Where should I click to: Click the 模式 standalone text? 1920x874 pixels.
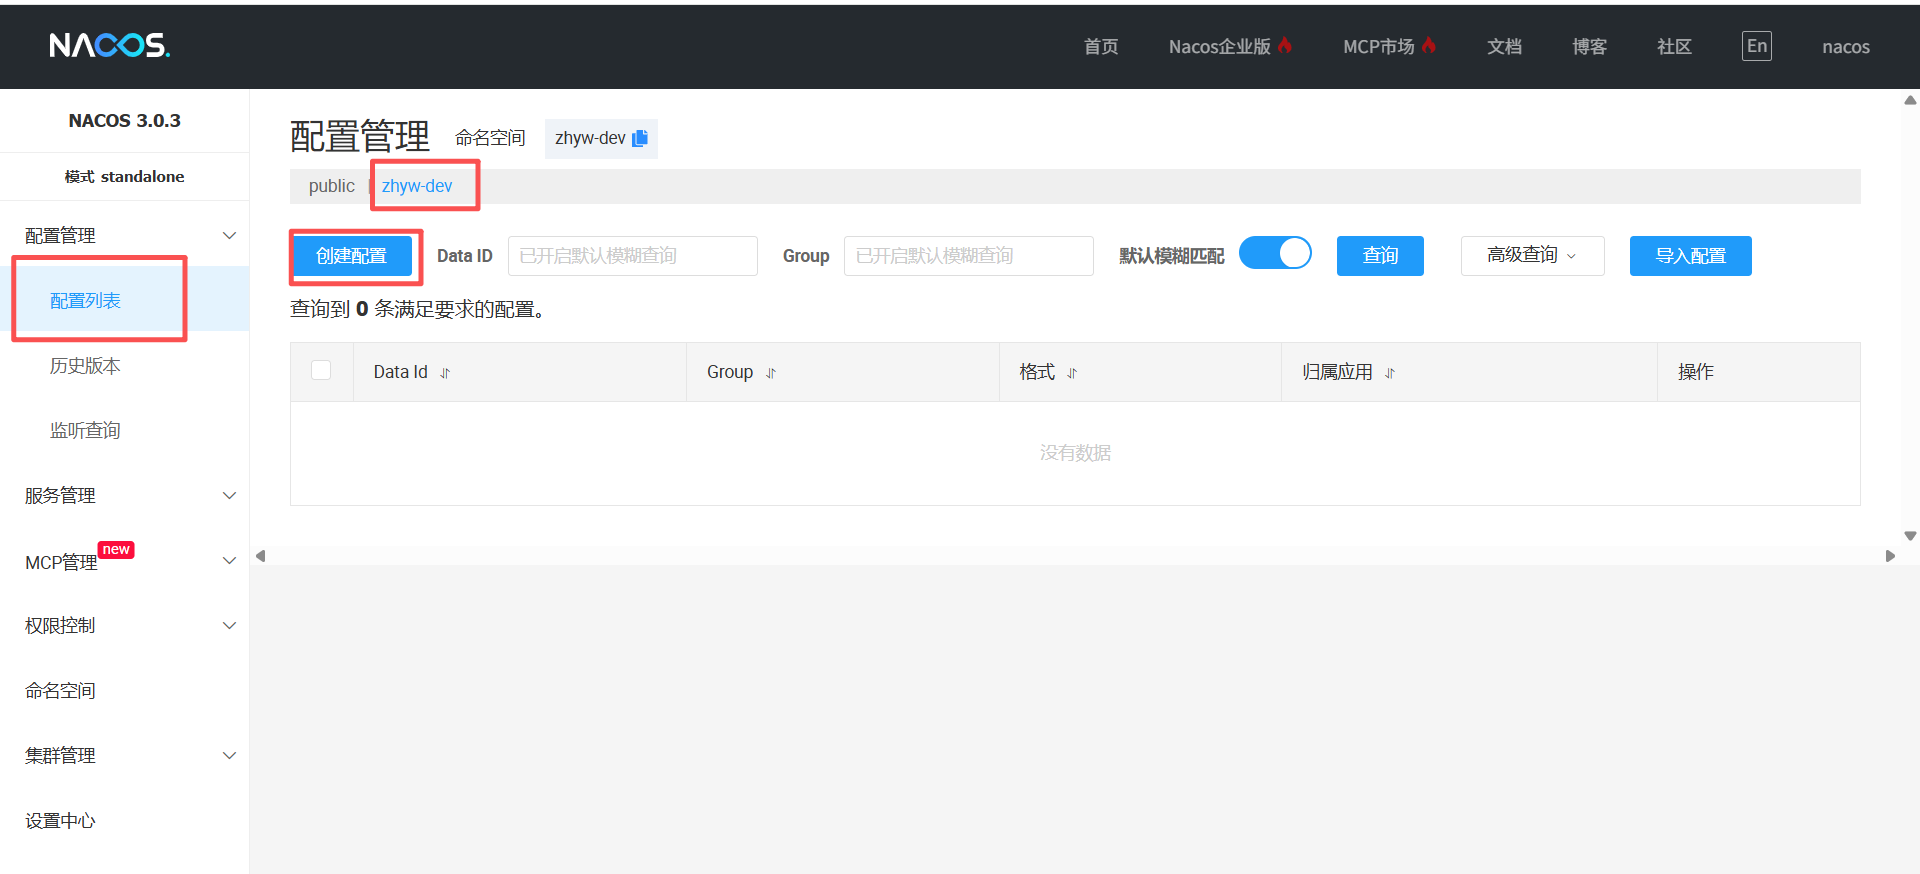(124, 177)
